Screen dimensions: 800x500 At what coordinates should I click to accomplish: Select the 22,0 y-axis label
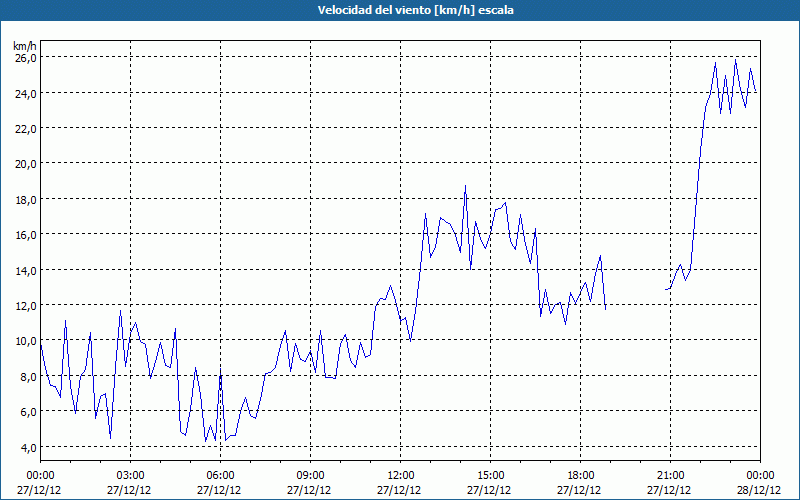point(25,129)
